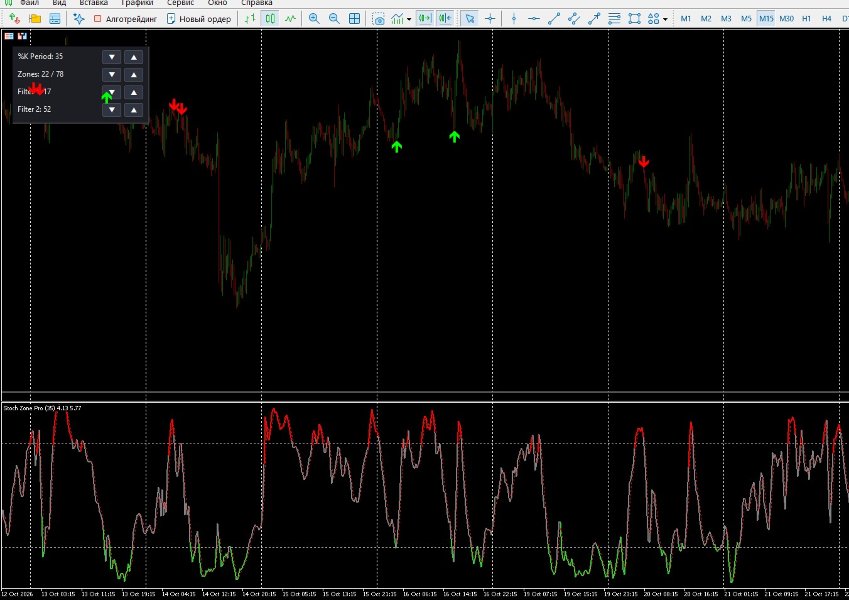The width and height of the screenshot is (849, 600).
Task: Switch chart to bar chart view
Action: click(x=250, y=19)
